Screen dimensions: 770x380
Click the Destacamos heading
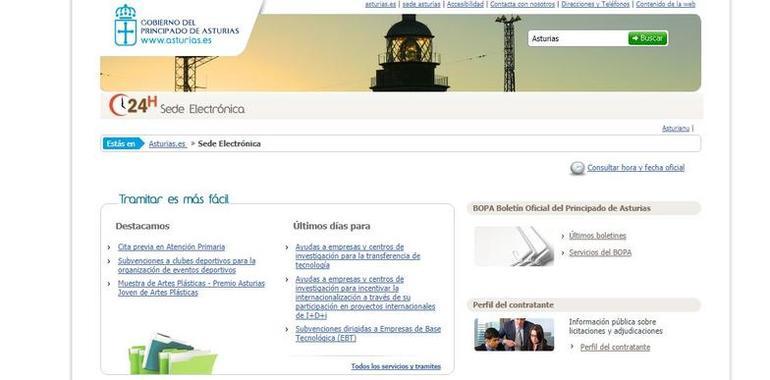142,226
